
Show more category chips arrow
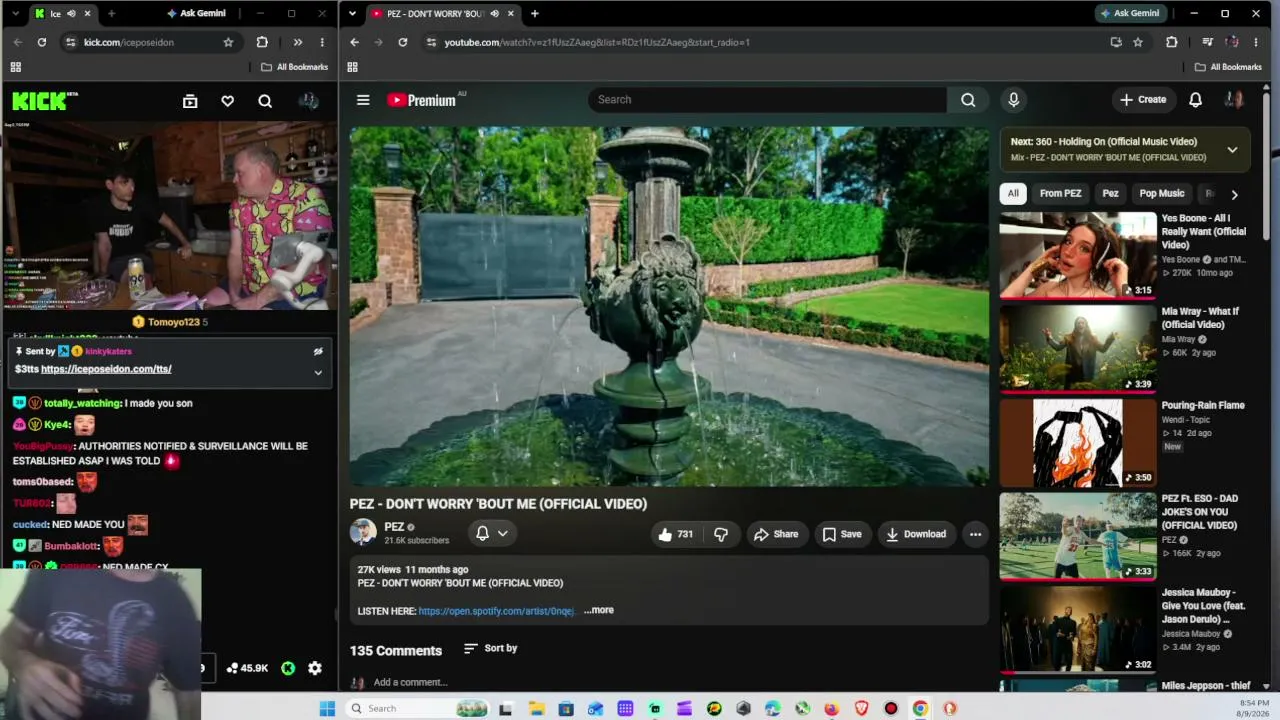point(1234,194)
